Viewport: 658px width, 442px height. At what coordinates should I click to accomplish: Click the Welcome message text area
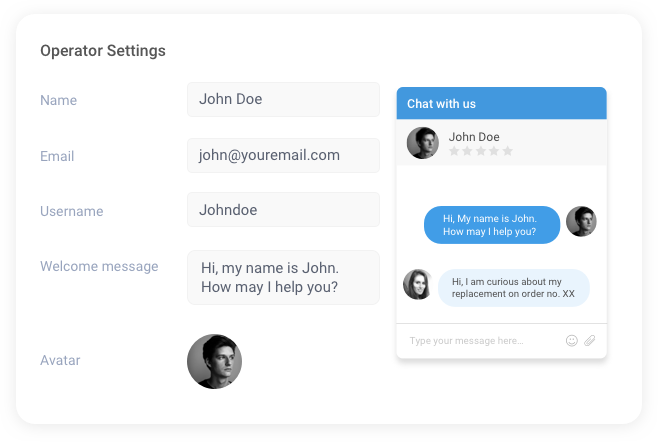(283, 277)
